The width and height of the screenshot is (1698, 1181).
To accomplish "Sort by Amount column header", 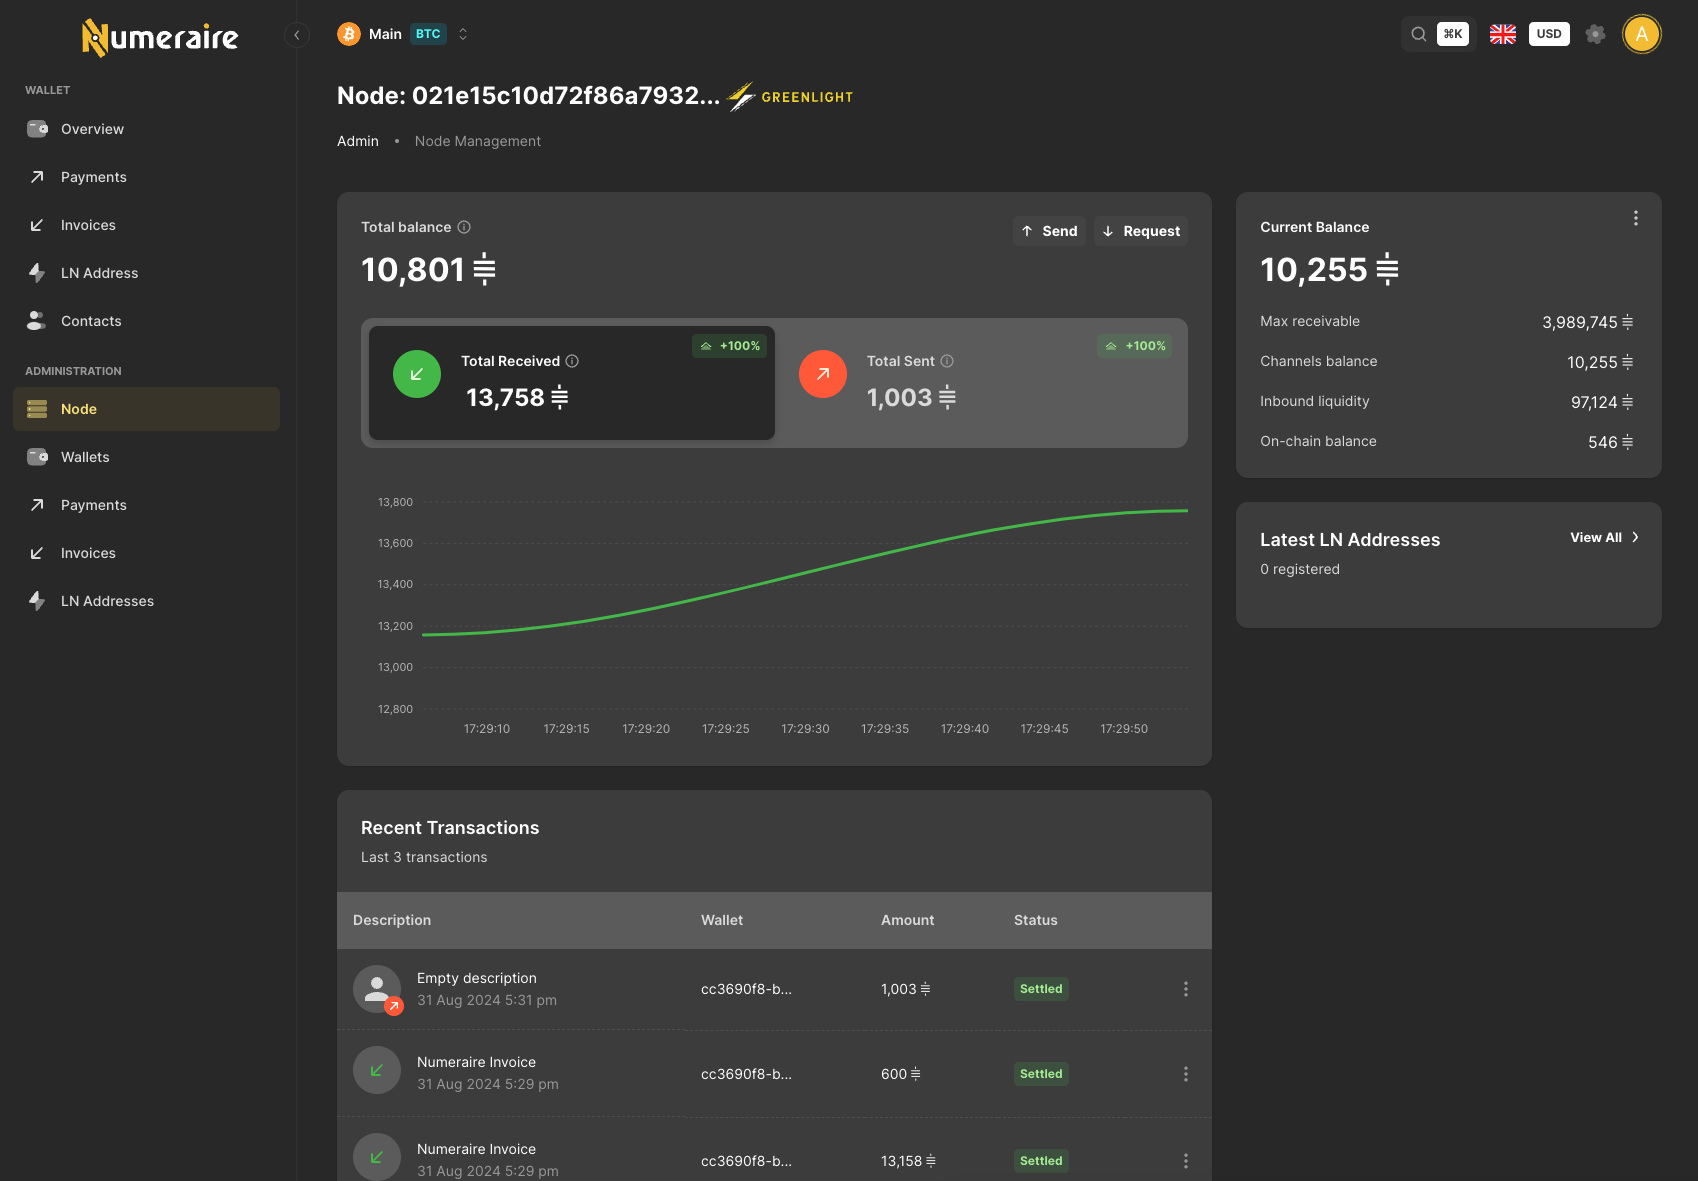I will (x=907, y=920).
